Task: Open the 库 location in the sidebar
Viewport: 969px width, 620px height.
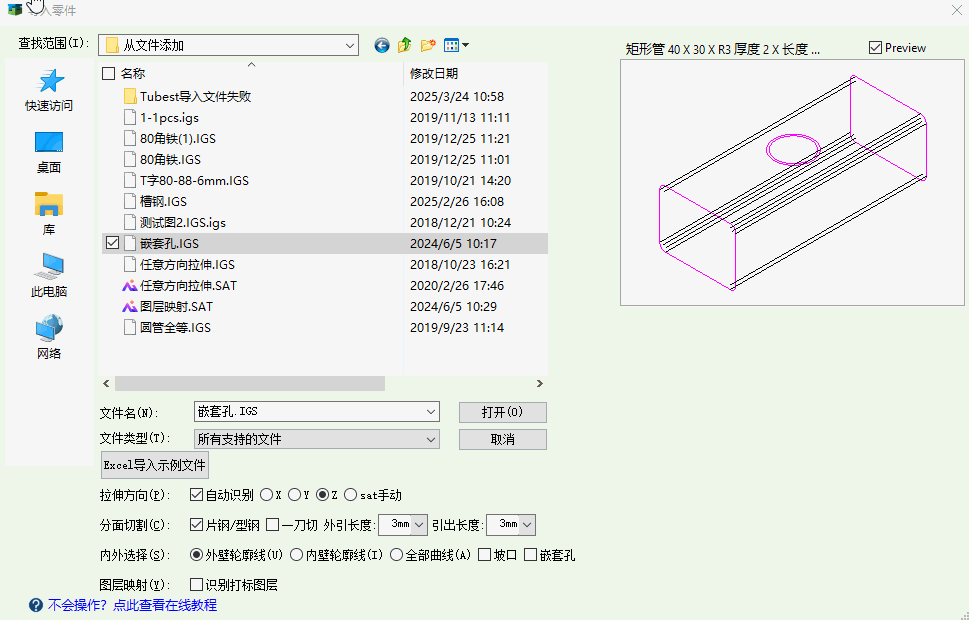Action: [x=49, y=214]
